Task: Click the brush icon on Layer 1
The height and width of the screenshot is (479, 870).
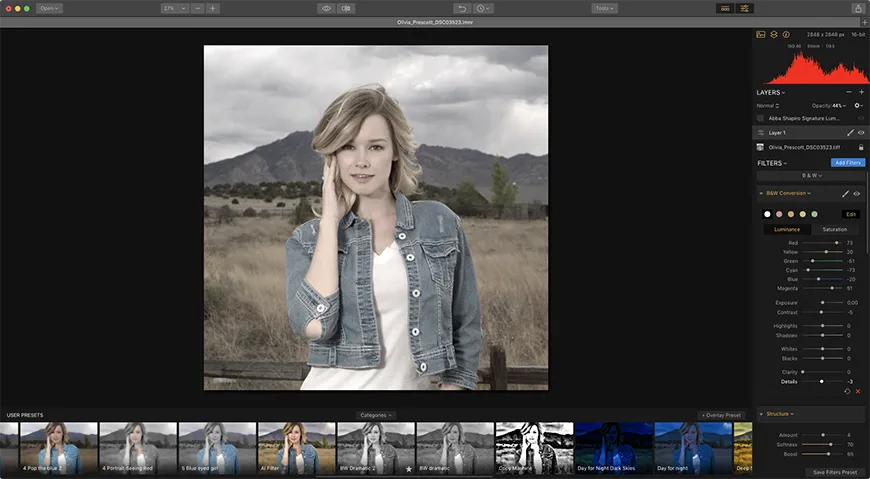Action: point(850,132)
